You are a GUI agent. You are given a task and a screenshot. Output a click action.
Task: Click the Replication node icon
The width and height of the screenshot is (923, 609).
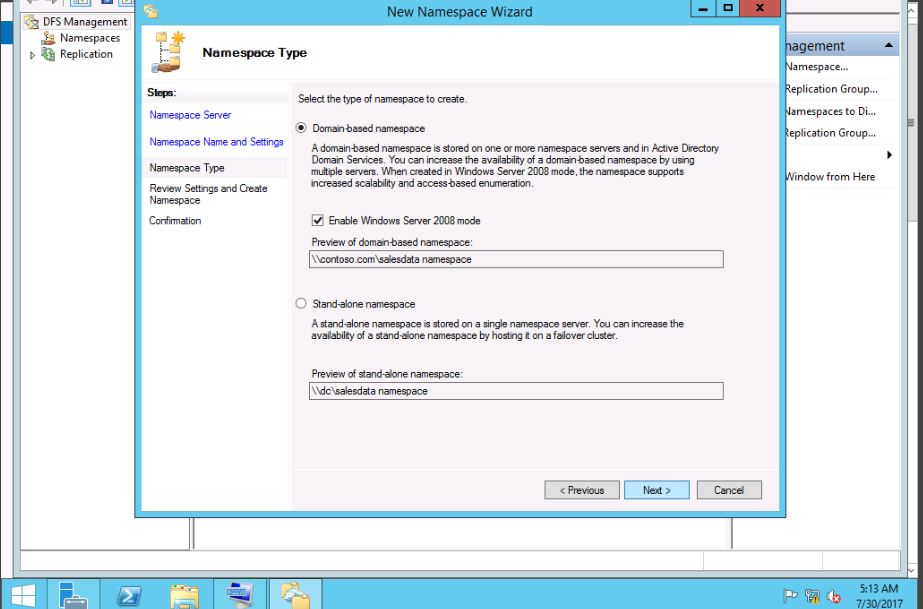tap(48, 54)
